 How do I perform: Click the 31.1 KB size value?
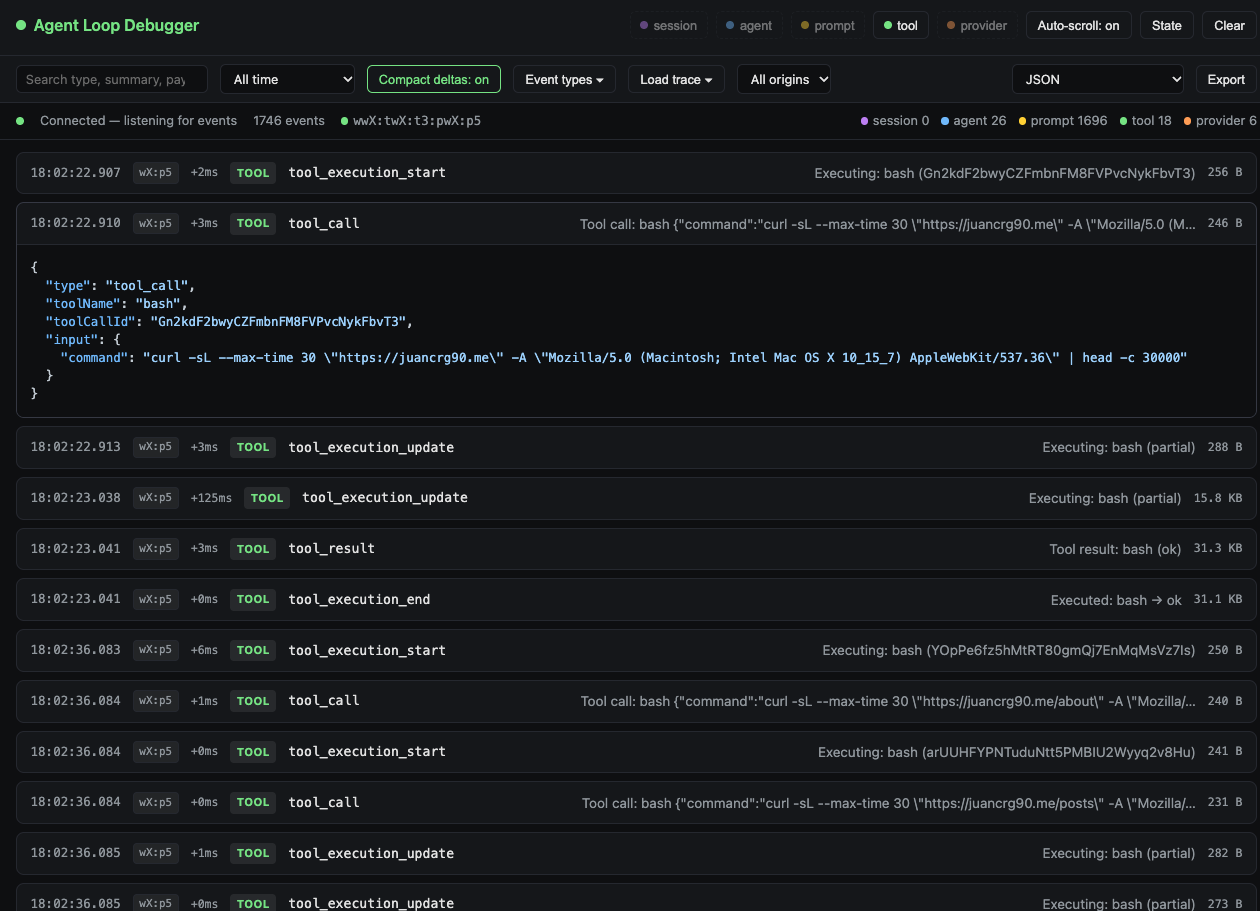1218,600
